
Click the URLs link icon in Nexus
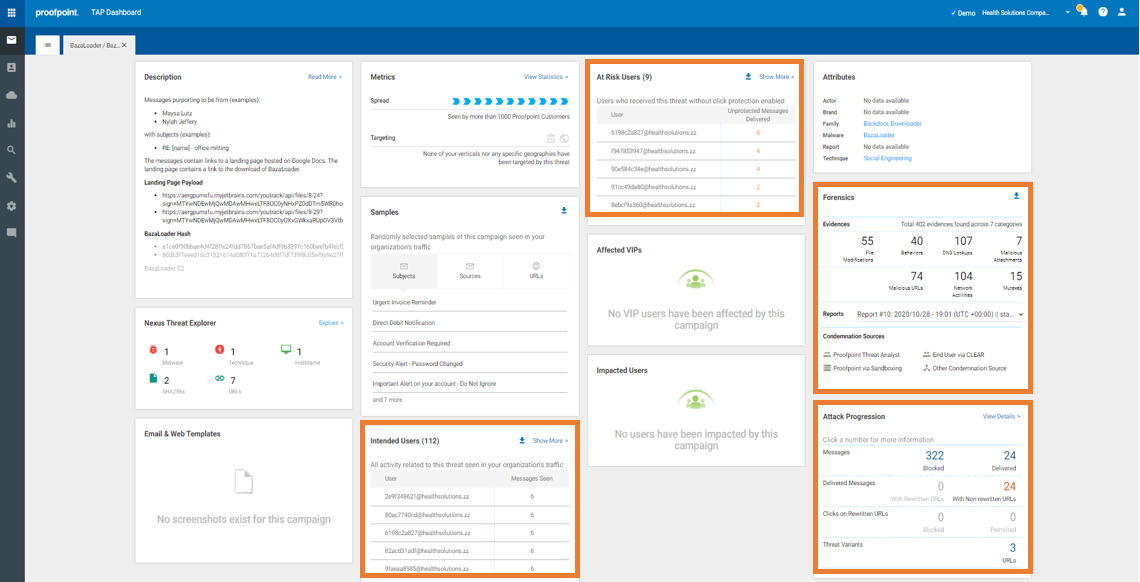220,379
